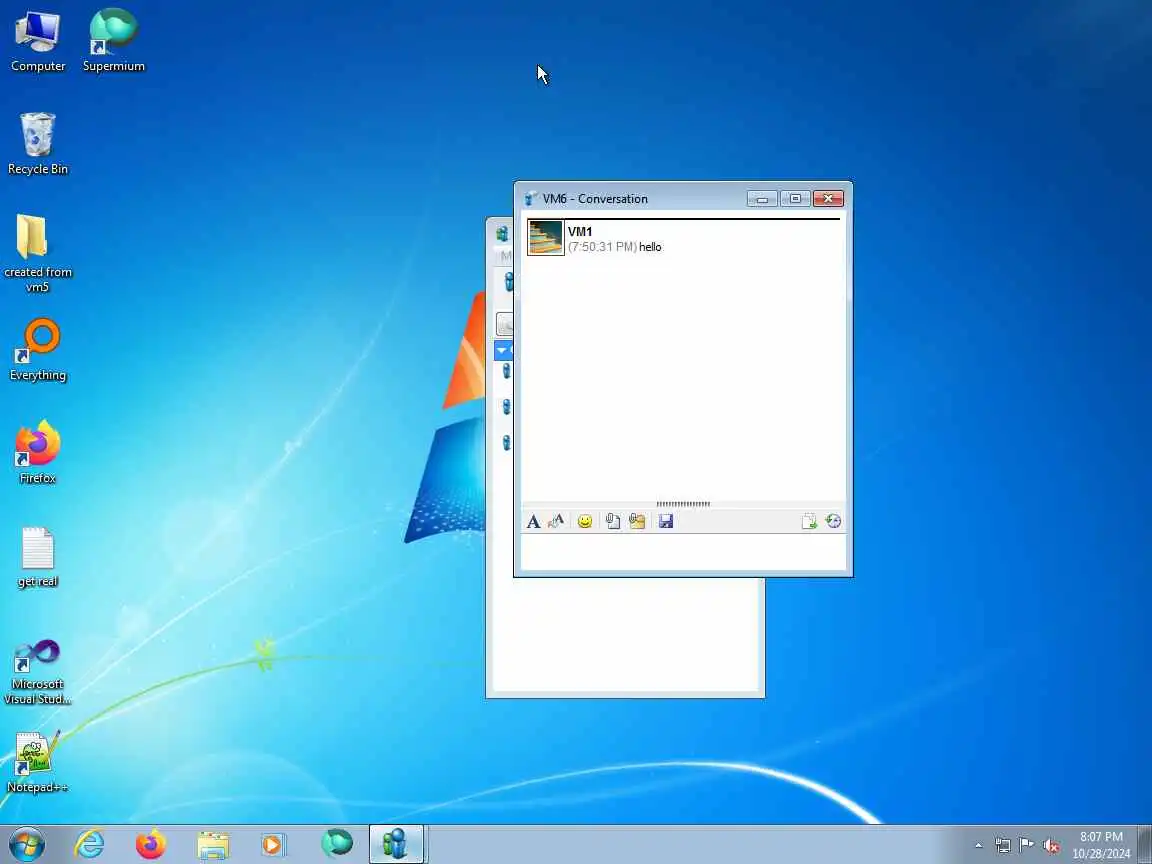The height and width of the screenshot is (864, 1152).
Task: Click the (7:50:31 PM) message timestamp
Action: click(602, 248)
